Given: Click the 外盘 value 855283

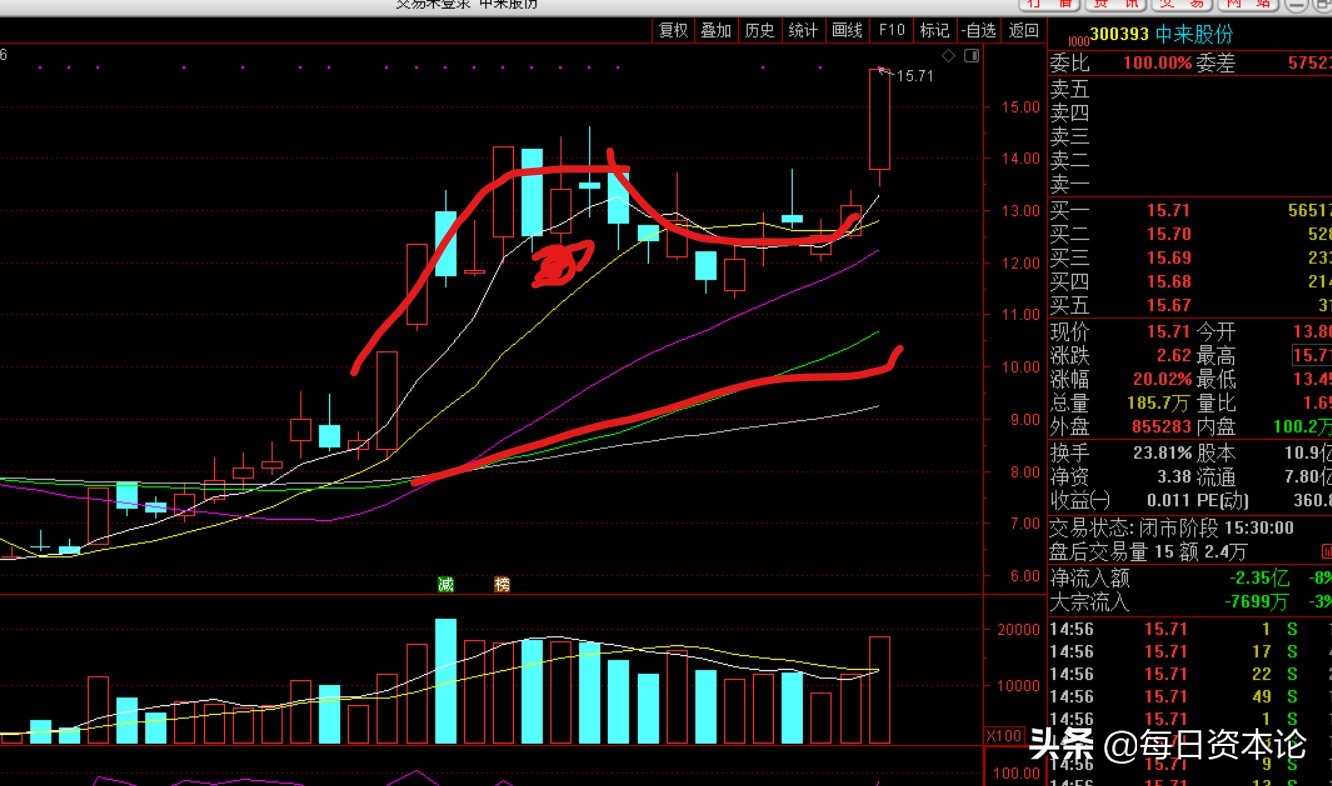Looking at the screenshot, I should [1160, 427].
